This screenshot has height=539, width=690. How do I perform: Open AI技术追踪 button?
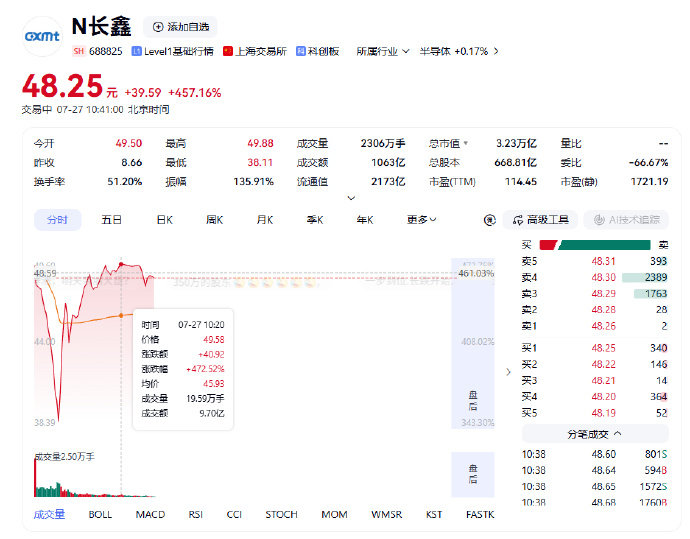626,220
